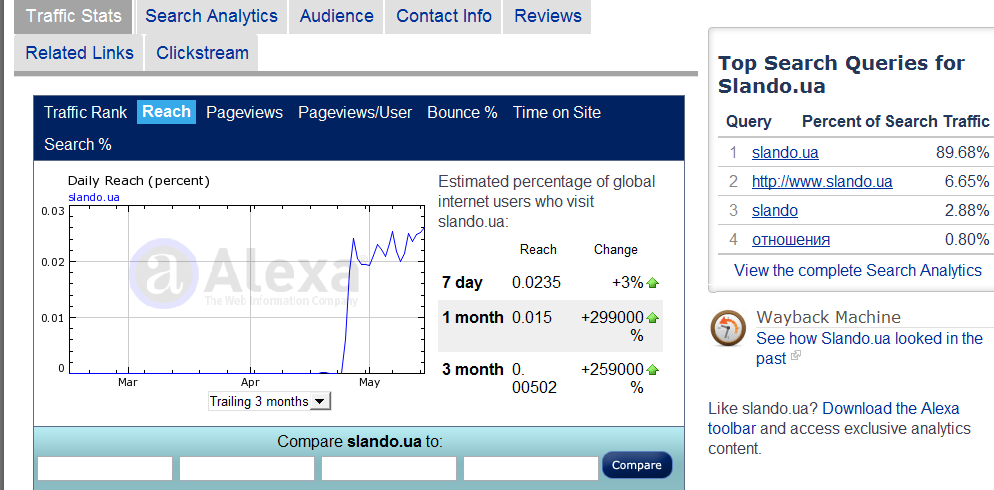Click the external link icon after 'past'

pos(796,357)
